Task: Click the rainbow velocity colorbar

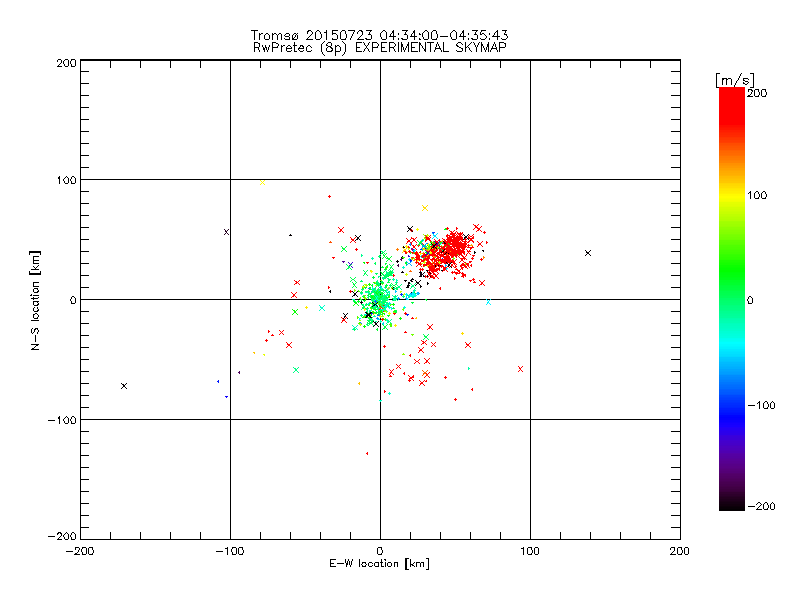Action: coord(732,299)
